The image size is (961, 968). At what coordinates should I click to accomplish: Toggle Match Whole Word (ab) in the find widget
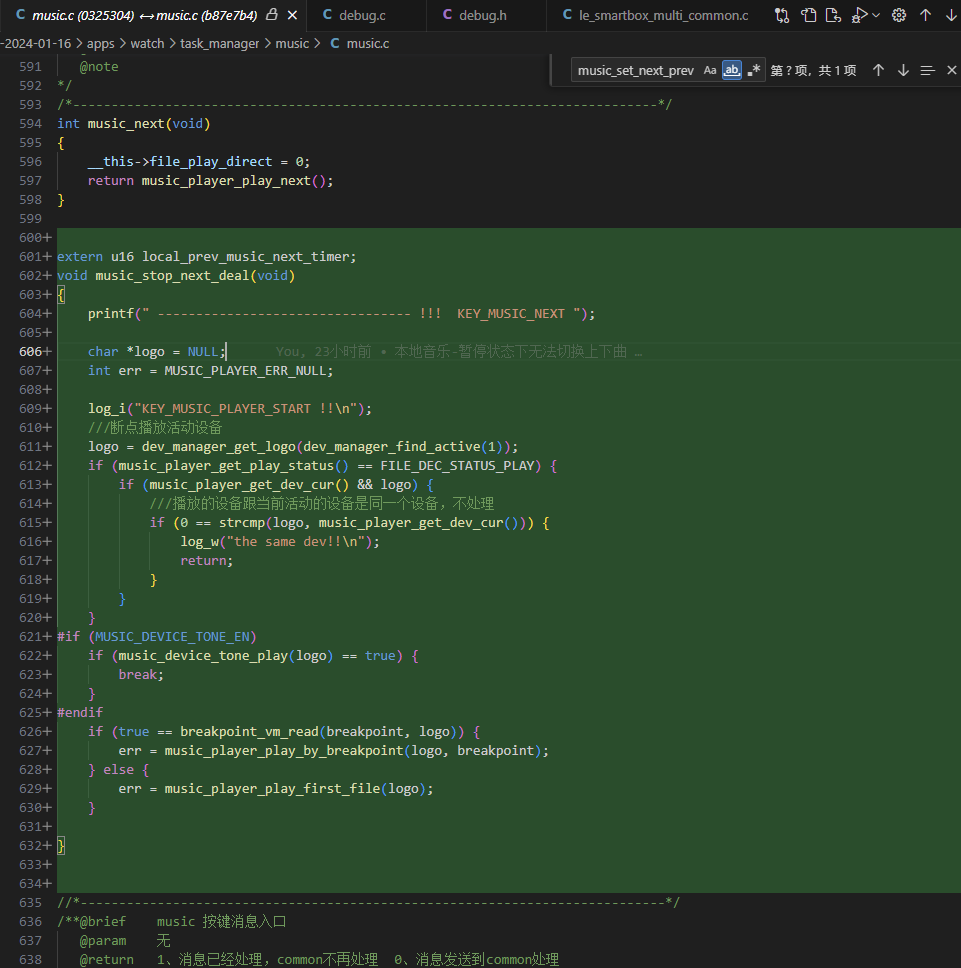click(732, 70)
